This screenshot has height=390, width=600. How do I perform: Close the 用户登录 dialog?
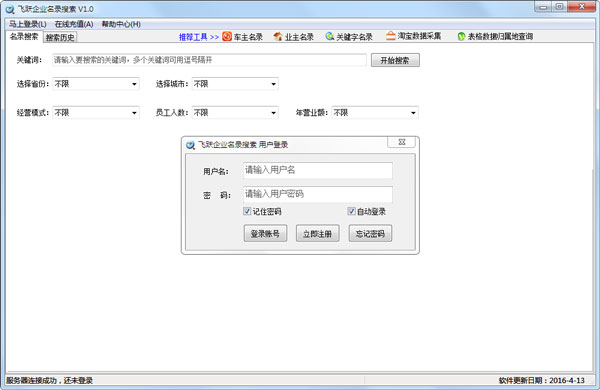[x=401, y=142]
